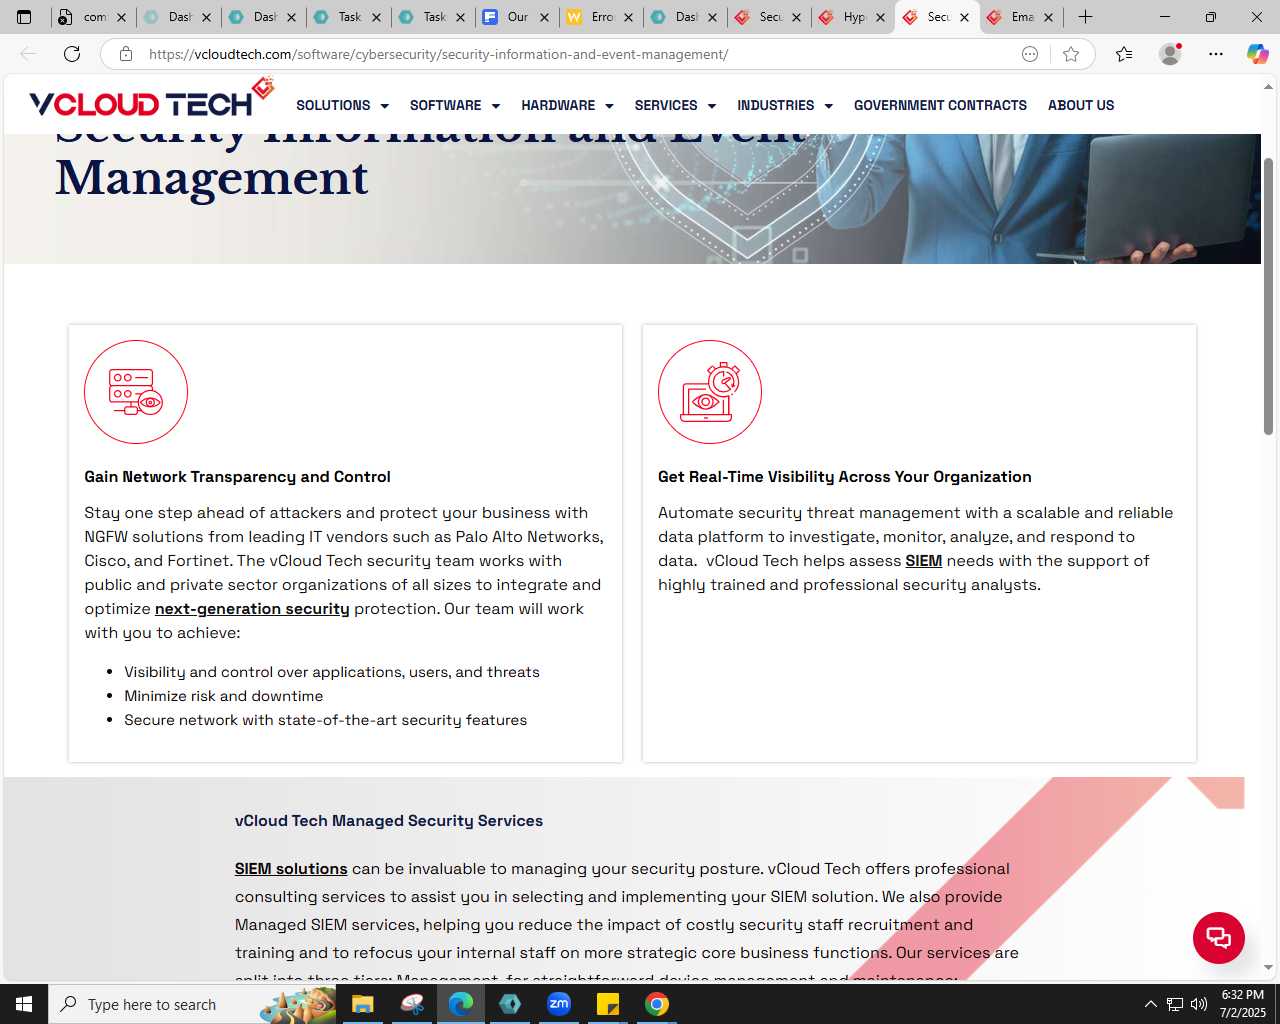Close the "Ema" tab
Viewport: 1280px width, 1024px height.
pos(1049,17)
